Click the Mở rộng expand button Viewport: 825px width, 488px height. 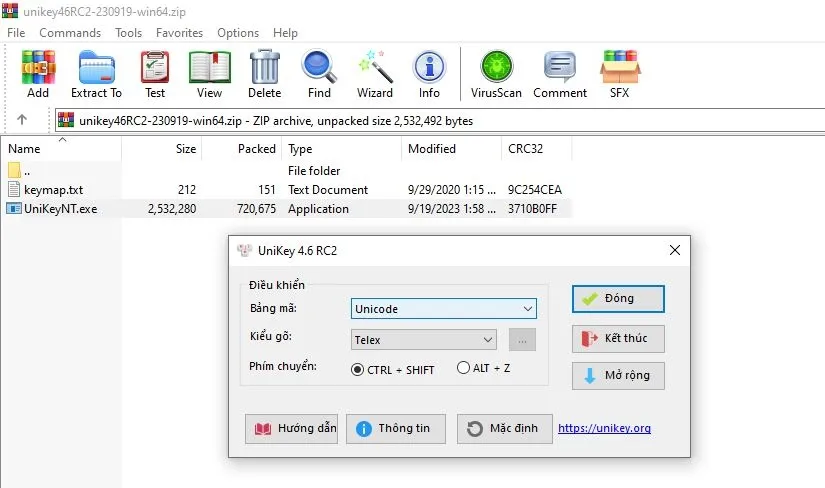pos(617,376)
